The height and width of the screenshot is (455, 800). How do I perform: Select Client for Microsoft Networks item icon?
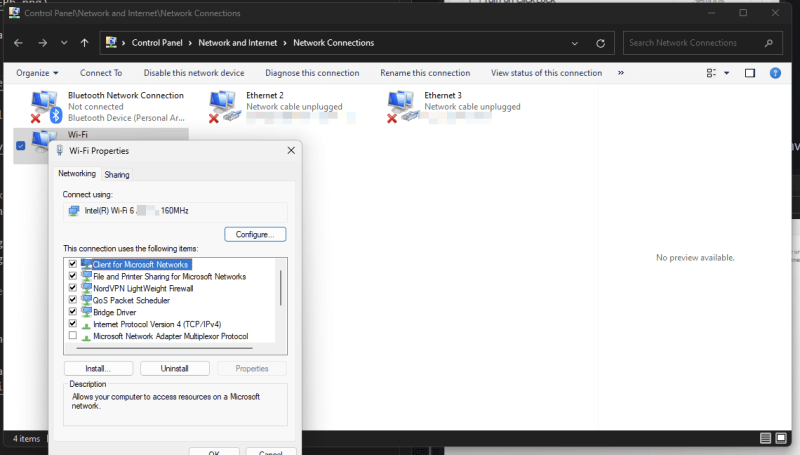click(x=86, y=264)
